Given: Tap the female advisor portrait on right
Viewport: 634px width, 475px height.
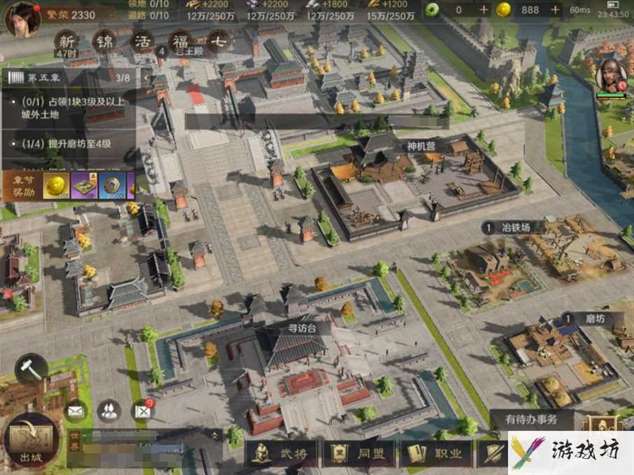Looking at the screenshot, I should [x=611, y=77].
